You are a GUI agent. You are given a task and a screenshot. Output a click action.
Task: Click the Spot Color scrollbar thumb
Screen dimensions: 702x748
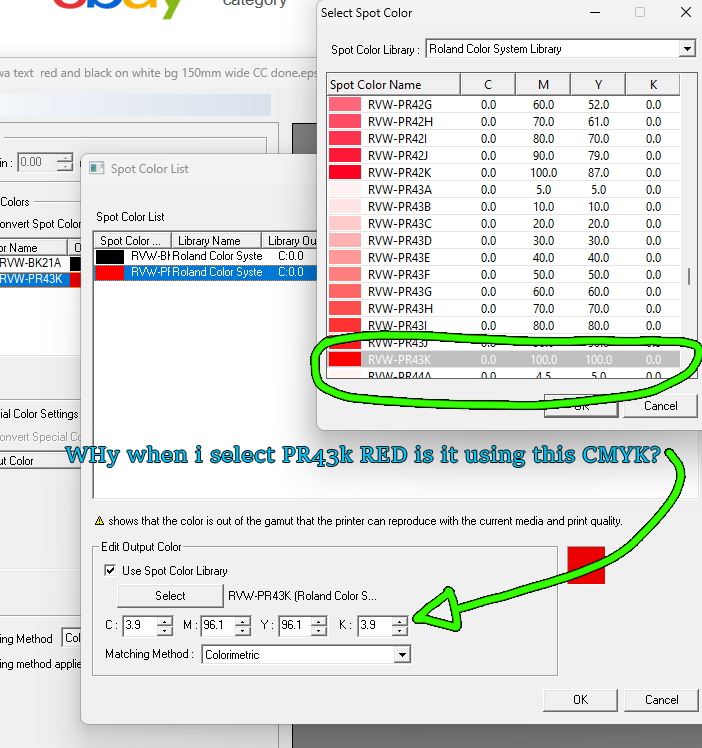click(689, 276)
